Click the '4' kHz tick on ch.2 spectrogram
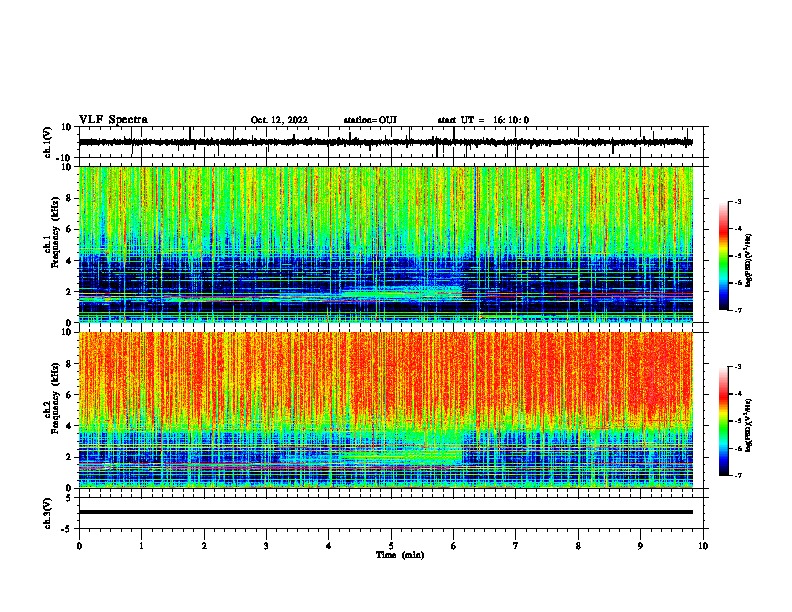 click(69, 426)
